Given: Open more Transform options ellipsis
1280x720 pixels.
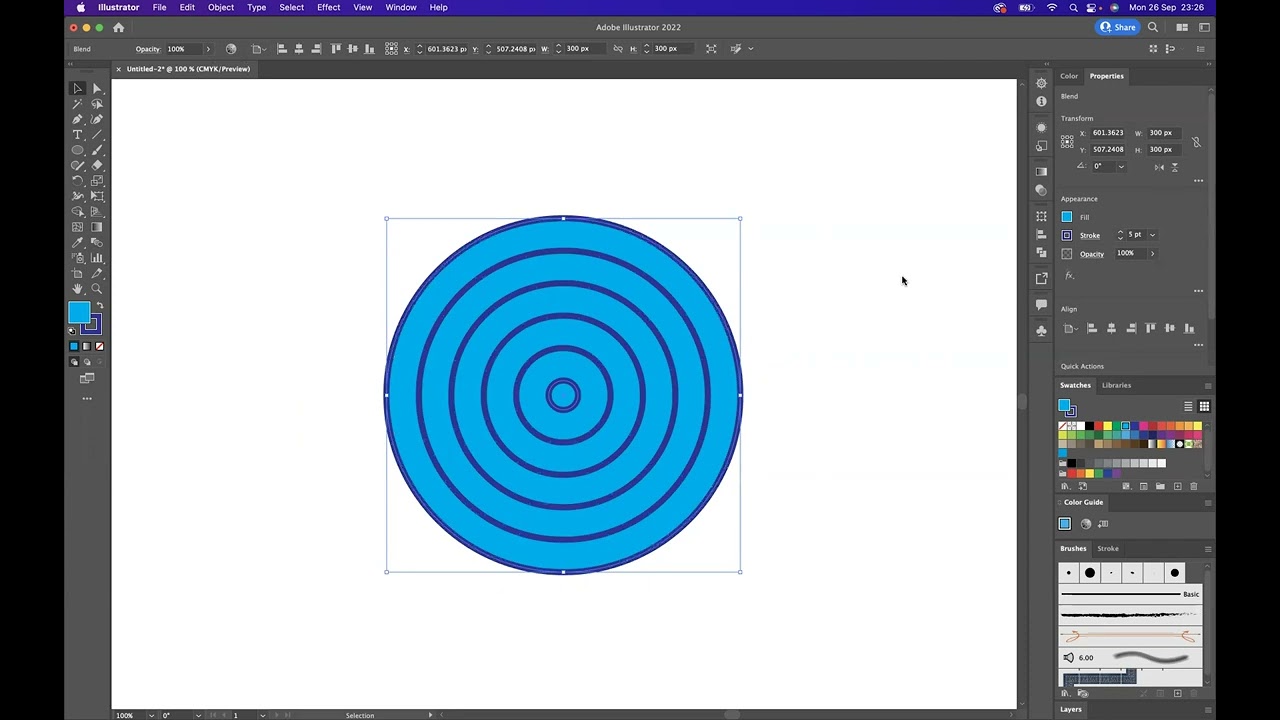Looking at the screenshot, I should [x=1198, y=181].
